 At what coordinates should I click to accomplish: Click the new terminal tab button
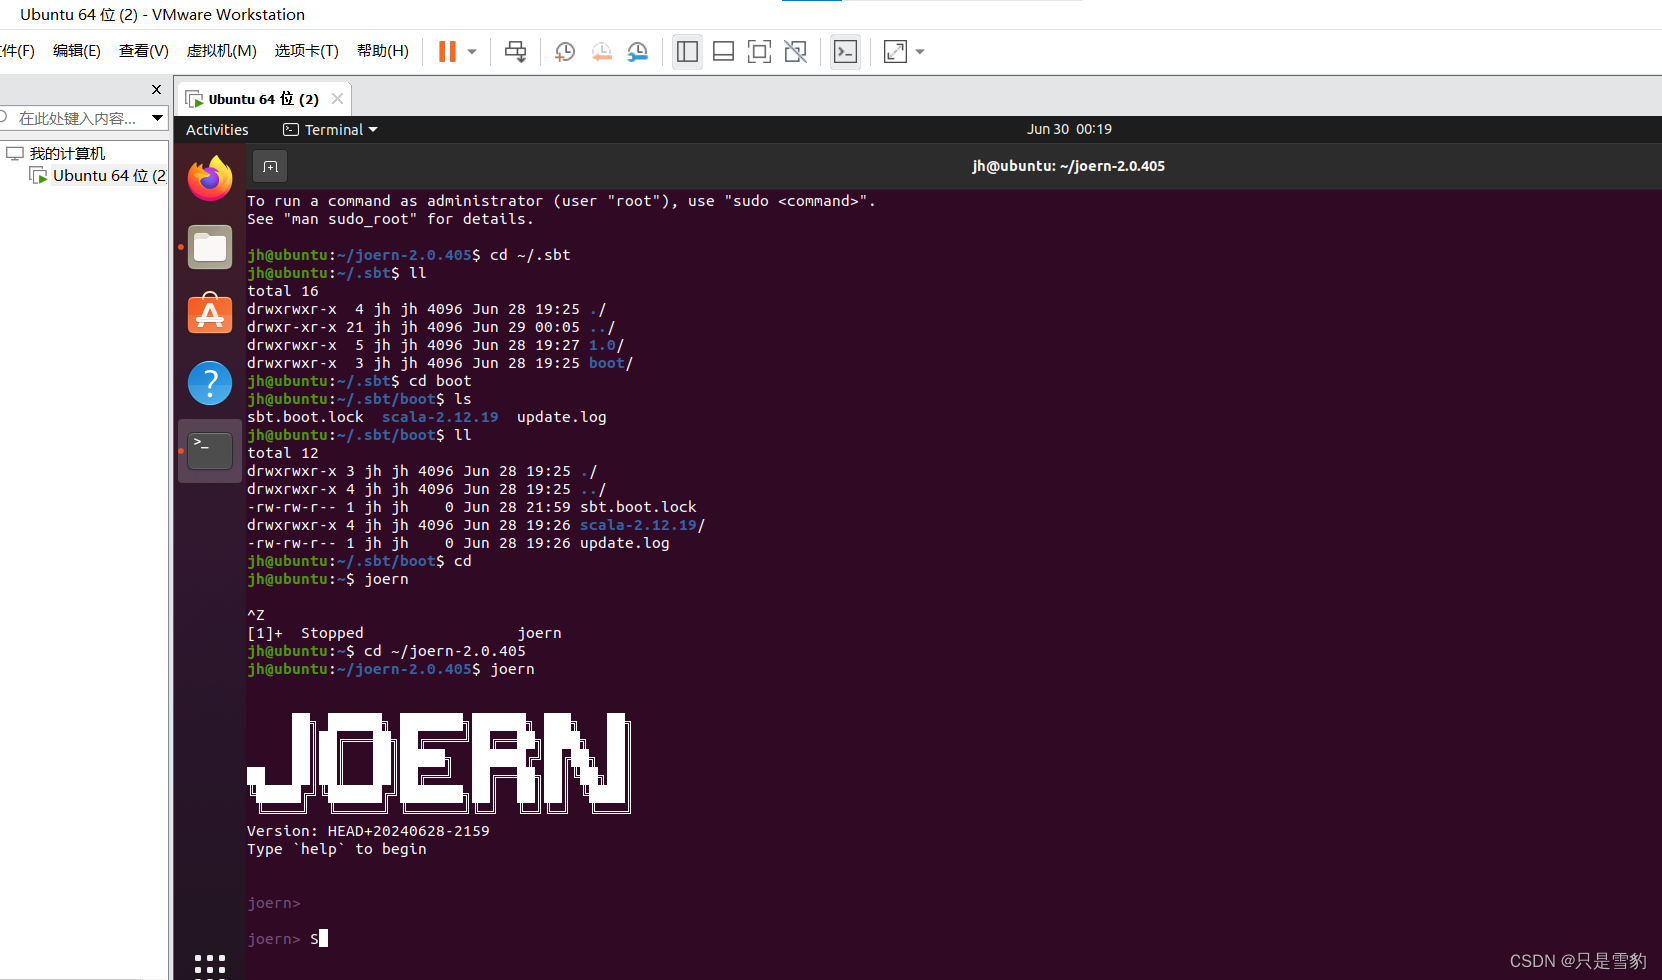coord(270,167)
